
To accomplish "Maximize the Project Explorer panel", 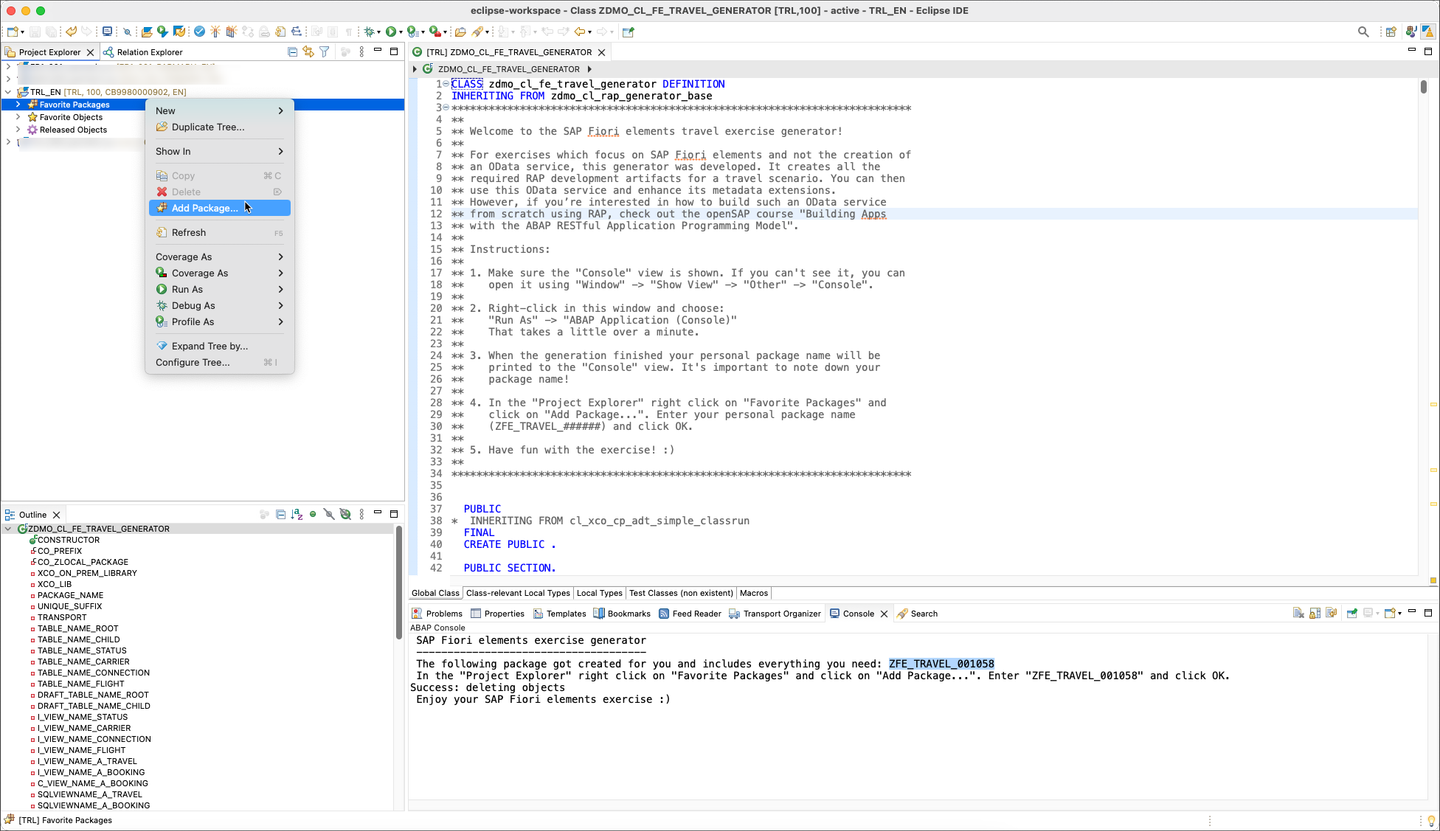I will tap(394, 51).
